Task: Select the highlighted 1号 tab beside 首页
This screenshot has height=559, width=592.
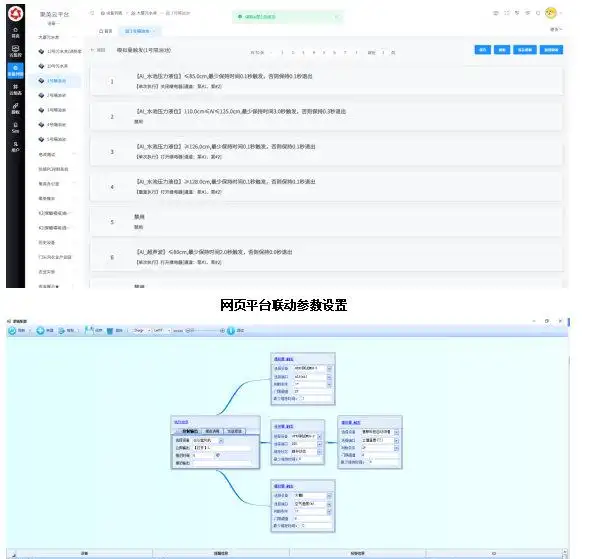Action: 139,31
